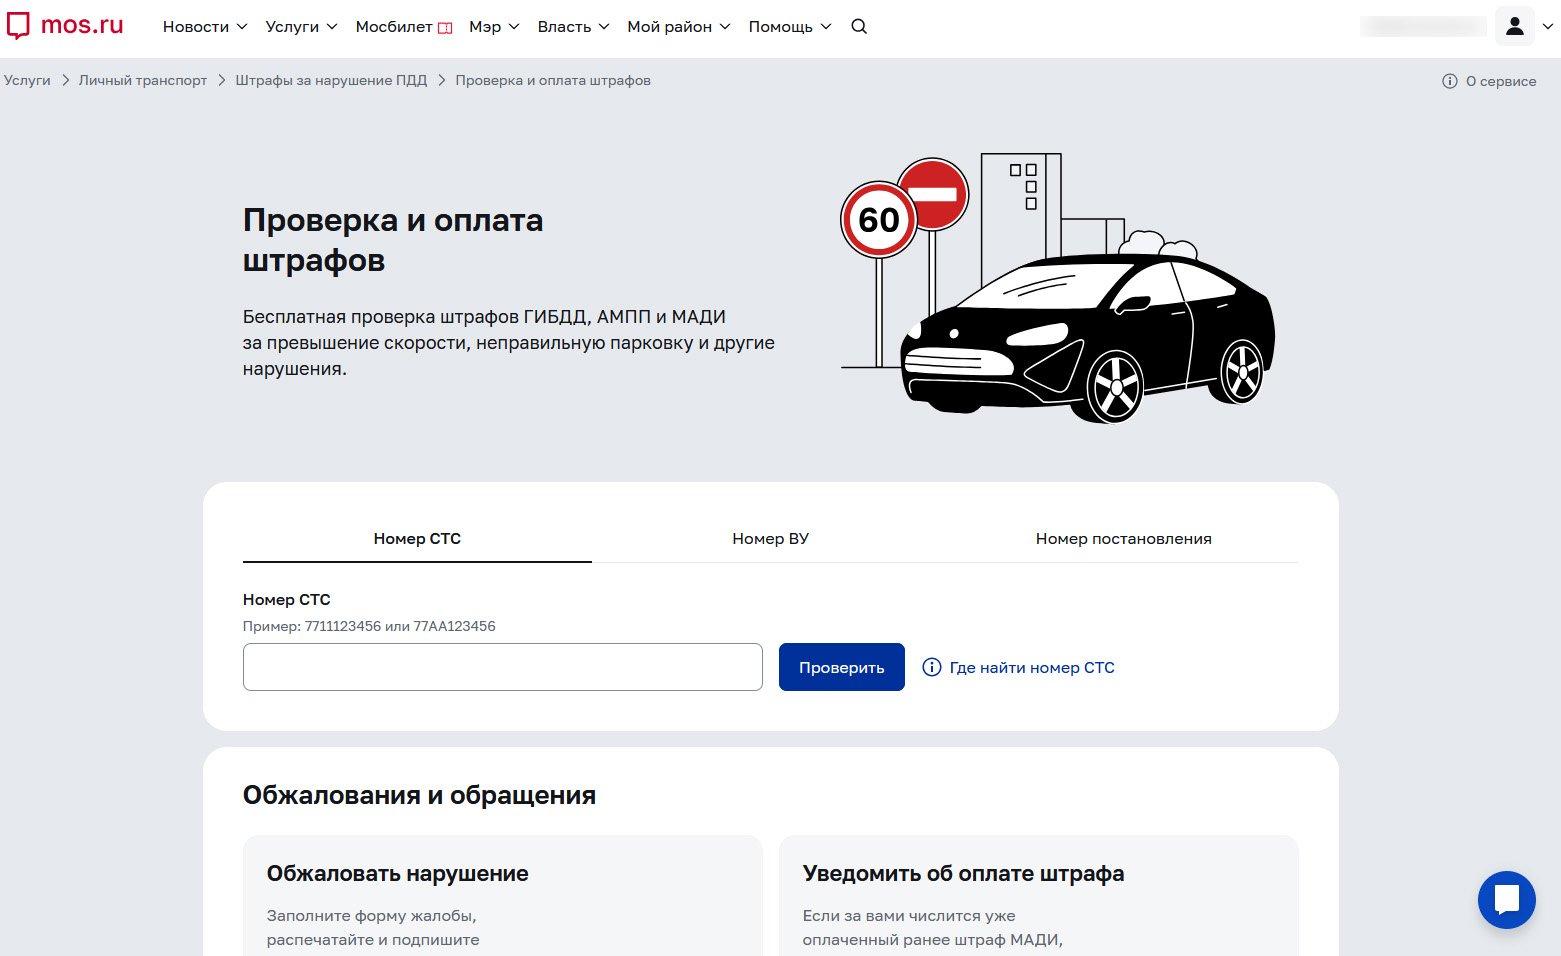Click the car with road signs illustration
The width and height of the screenshot is (1561, 956).
[1057, 289]
